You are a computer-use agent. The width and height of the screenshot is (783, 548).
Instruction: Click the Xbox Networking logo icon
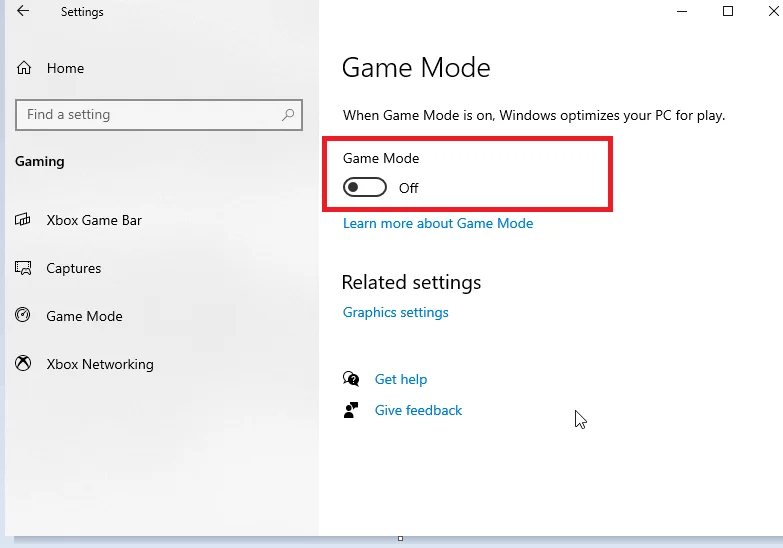click(x=23, y=363)
